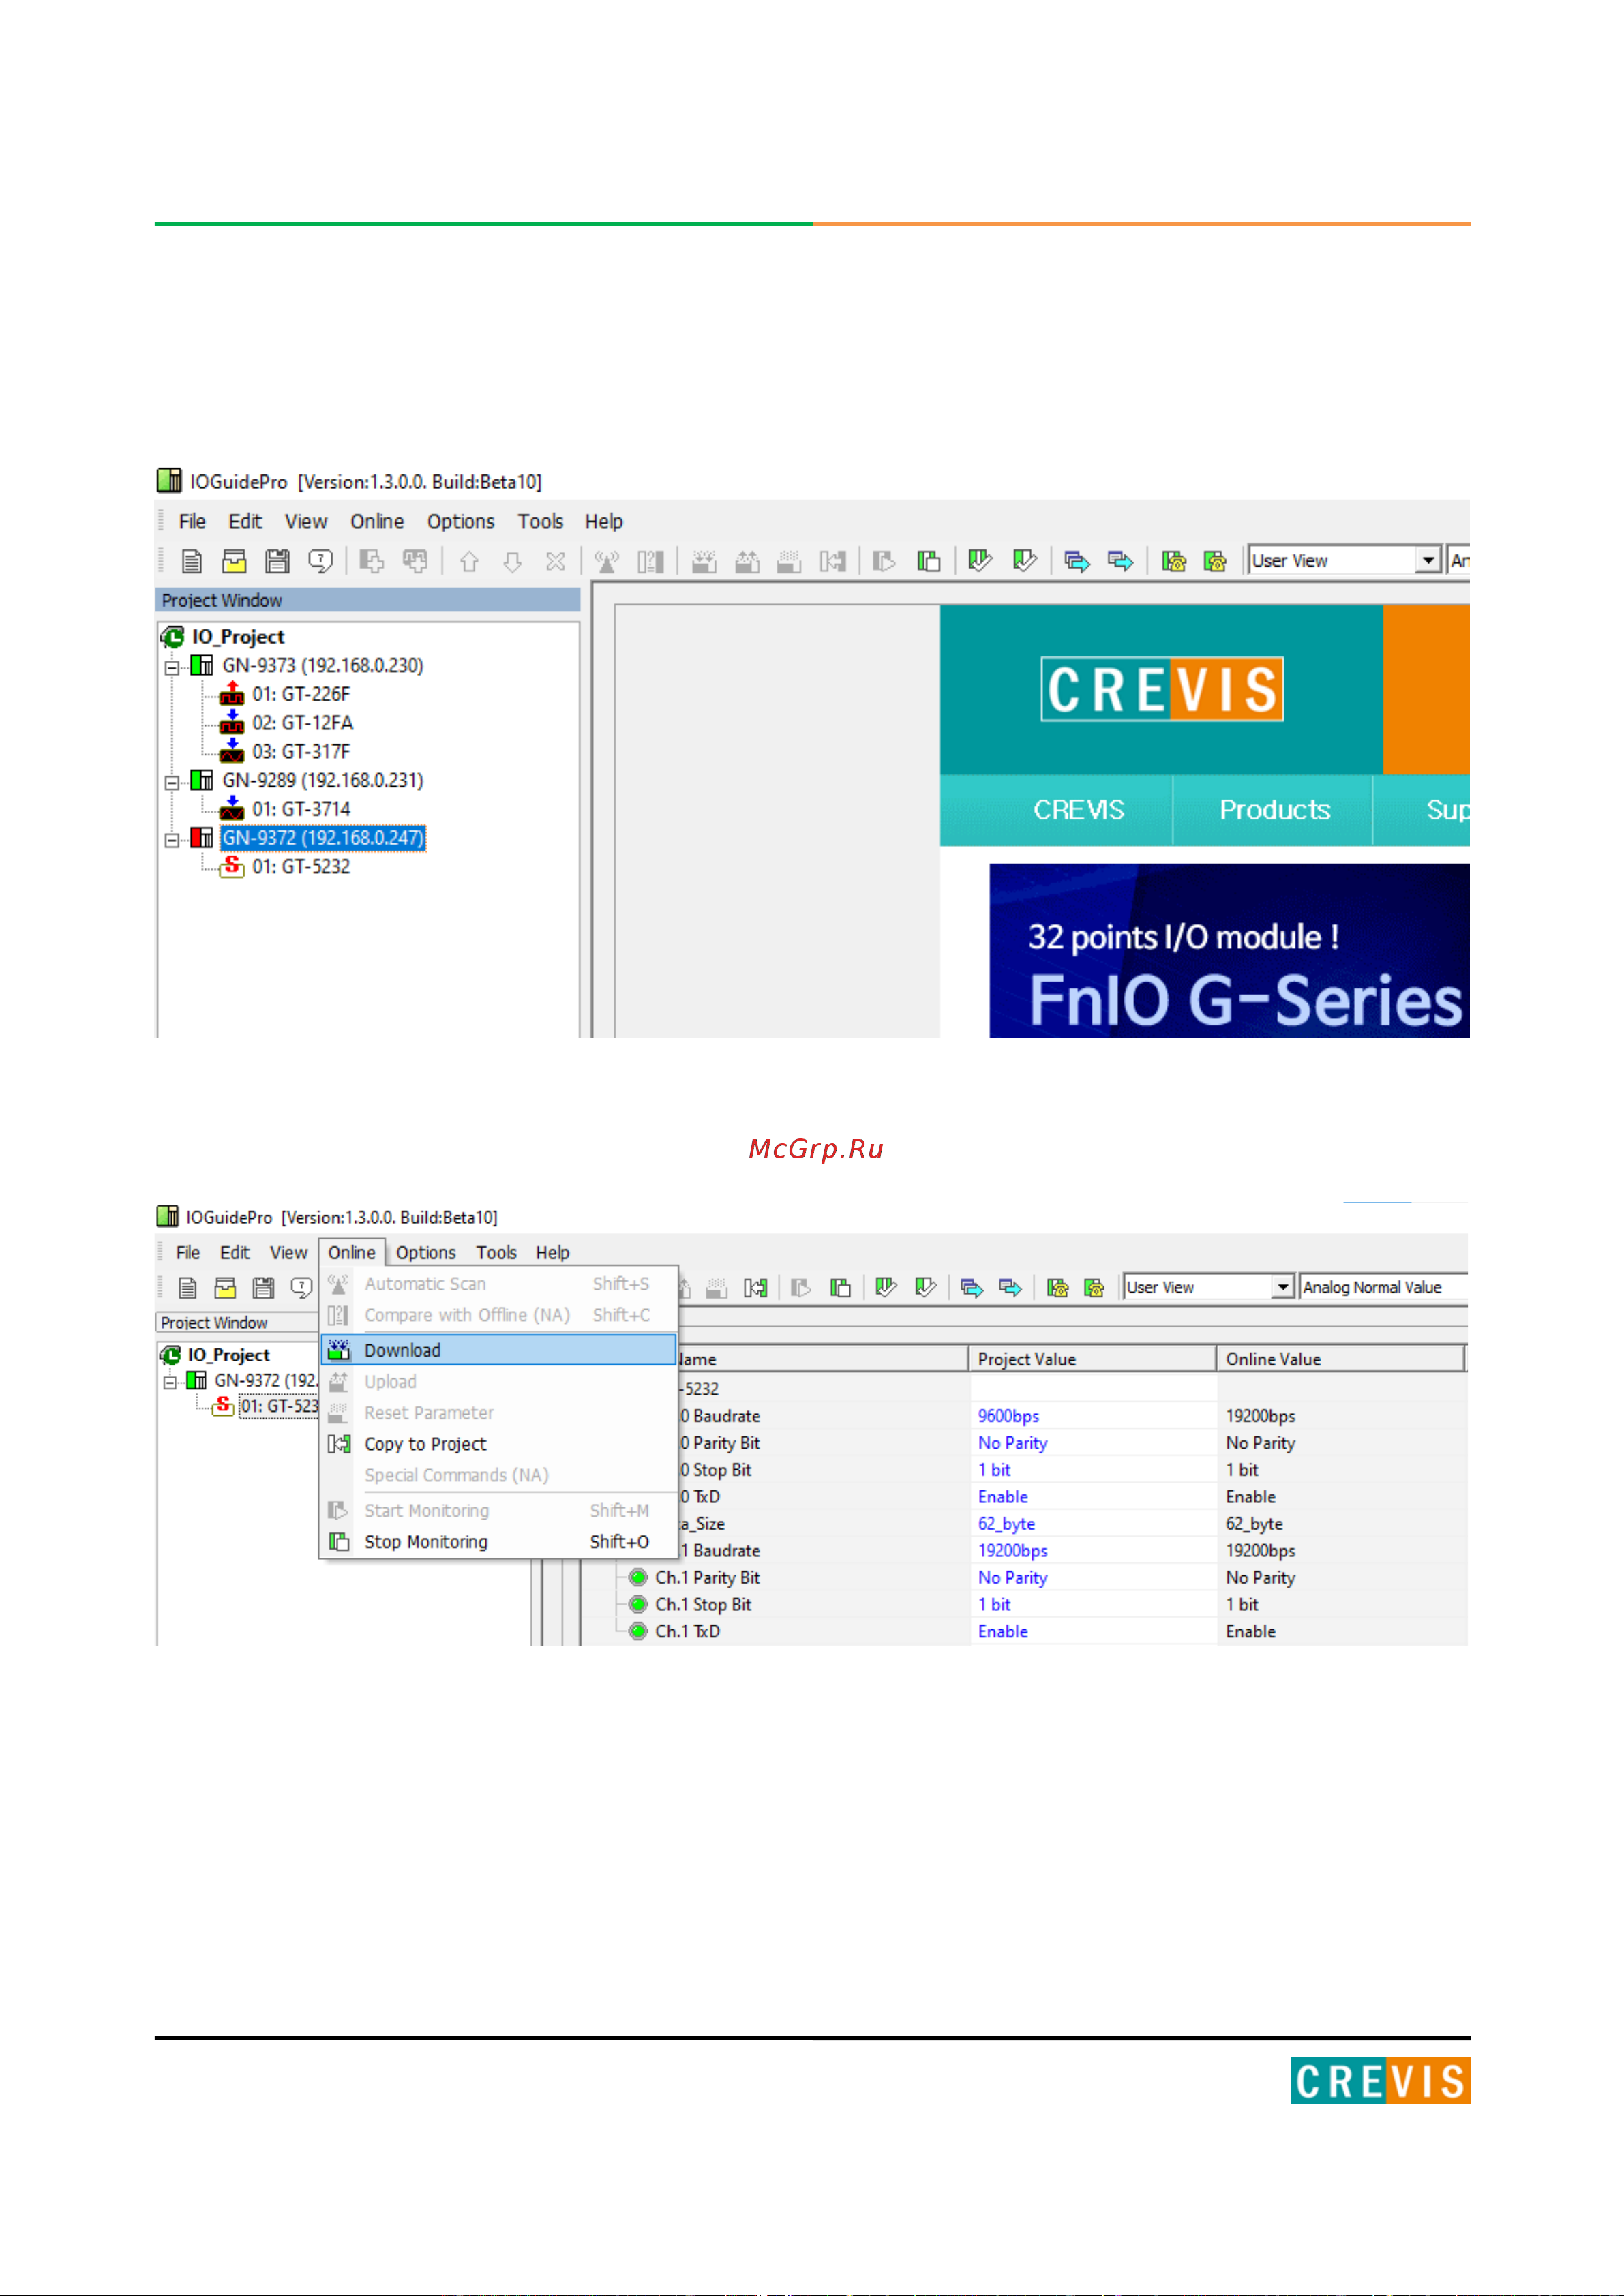Open File menu in upper window
1624x2296 pixels.
[x=192, y=522]
